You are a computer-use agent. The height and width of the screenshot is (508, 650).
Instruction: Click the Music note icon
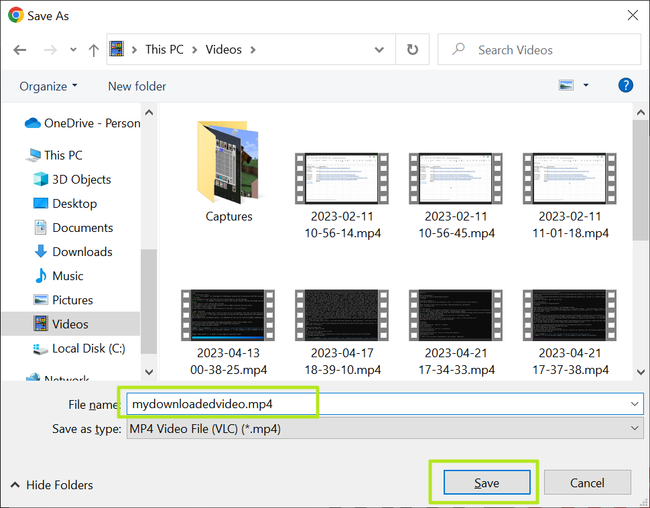coord(41,275)
